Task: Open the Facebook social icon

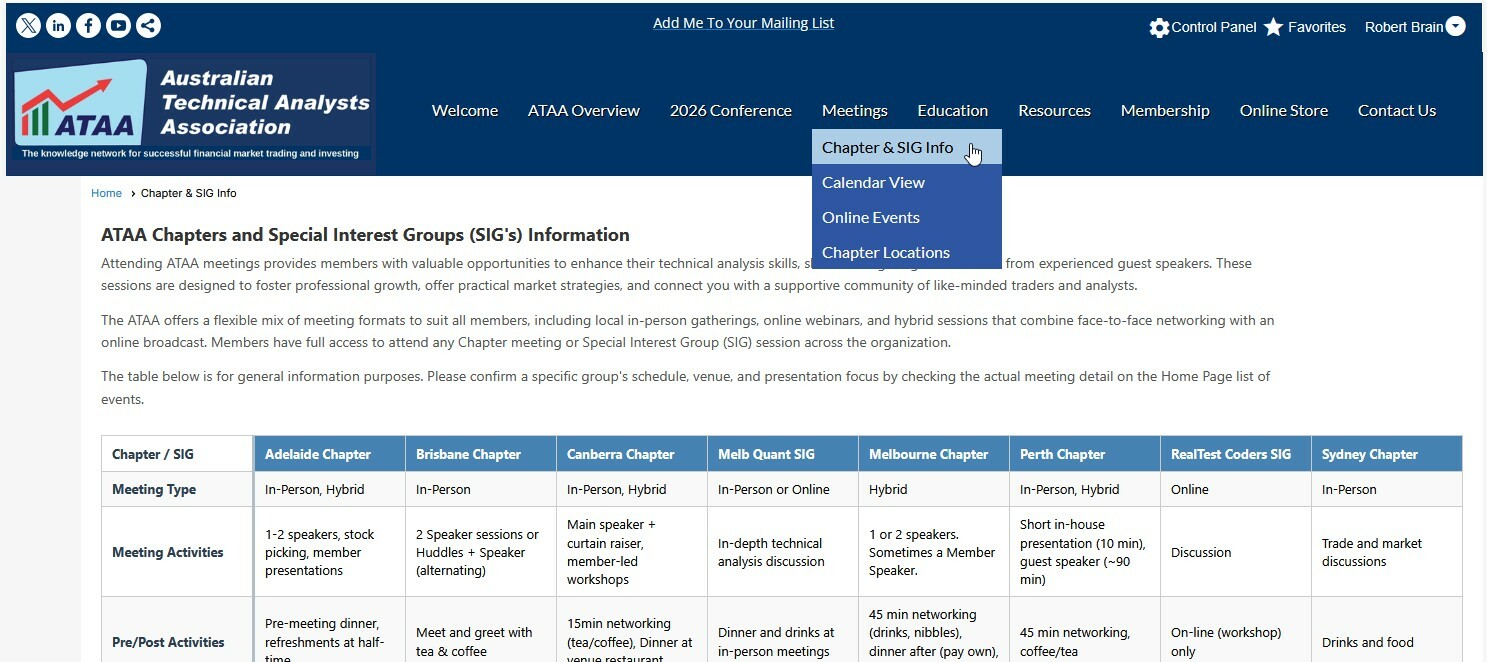Action: (88, 26)
